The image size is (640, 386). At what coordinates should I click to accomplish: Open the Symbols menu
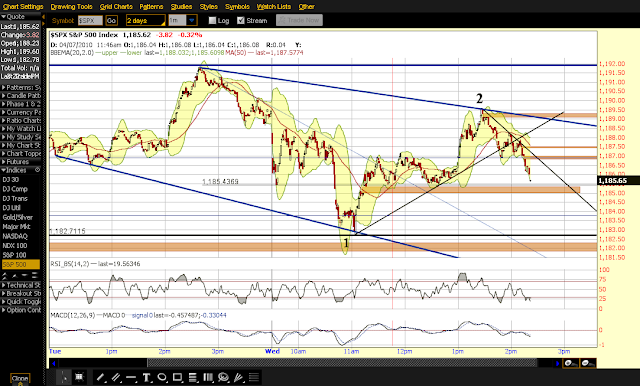tap(237, 7)
